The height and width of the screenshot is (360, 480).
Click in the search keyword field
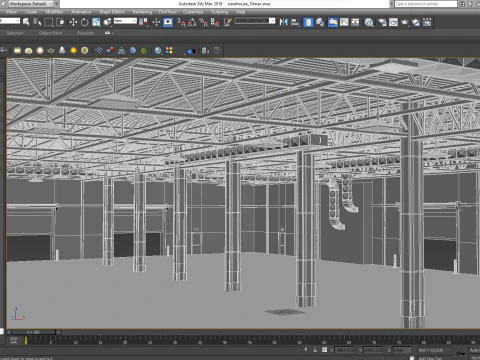(426, 4)
